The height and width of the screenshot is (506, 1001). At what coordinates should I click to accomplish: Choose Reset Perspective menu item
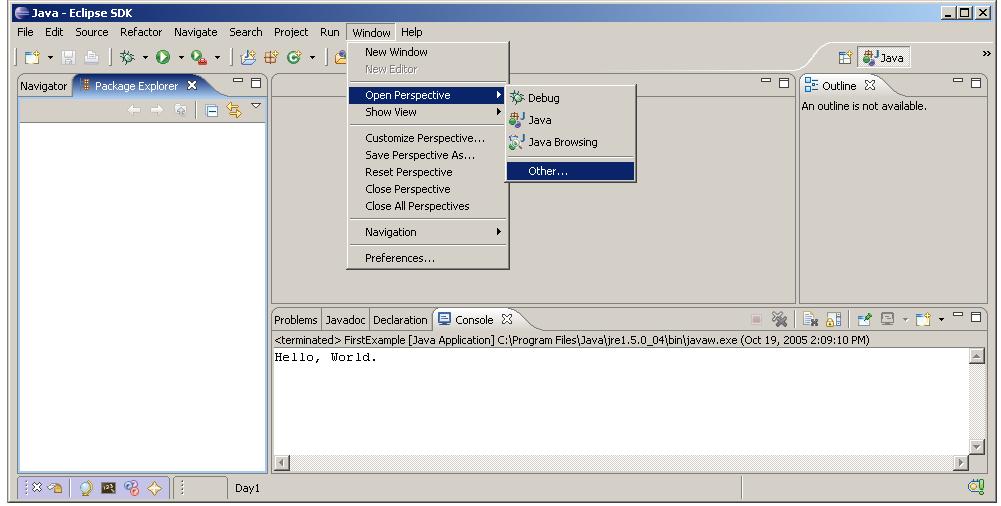(x=428, y=172)
